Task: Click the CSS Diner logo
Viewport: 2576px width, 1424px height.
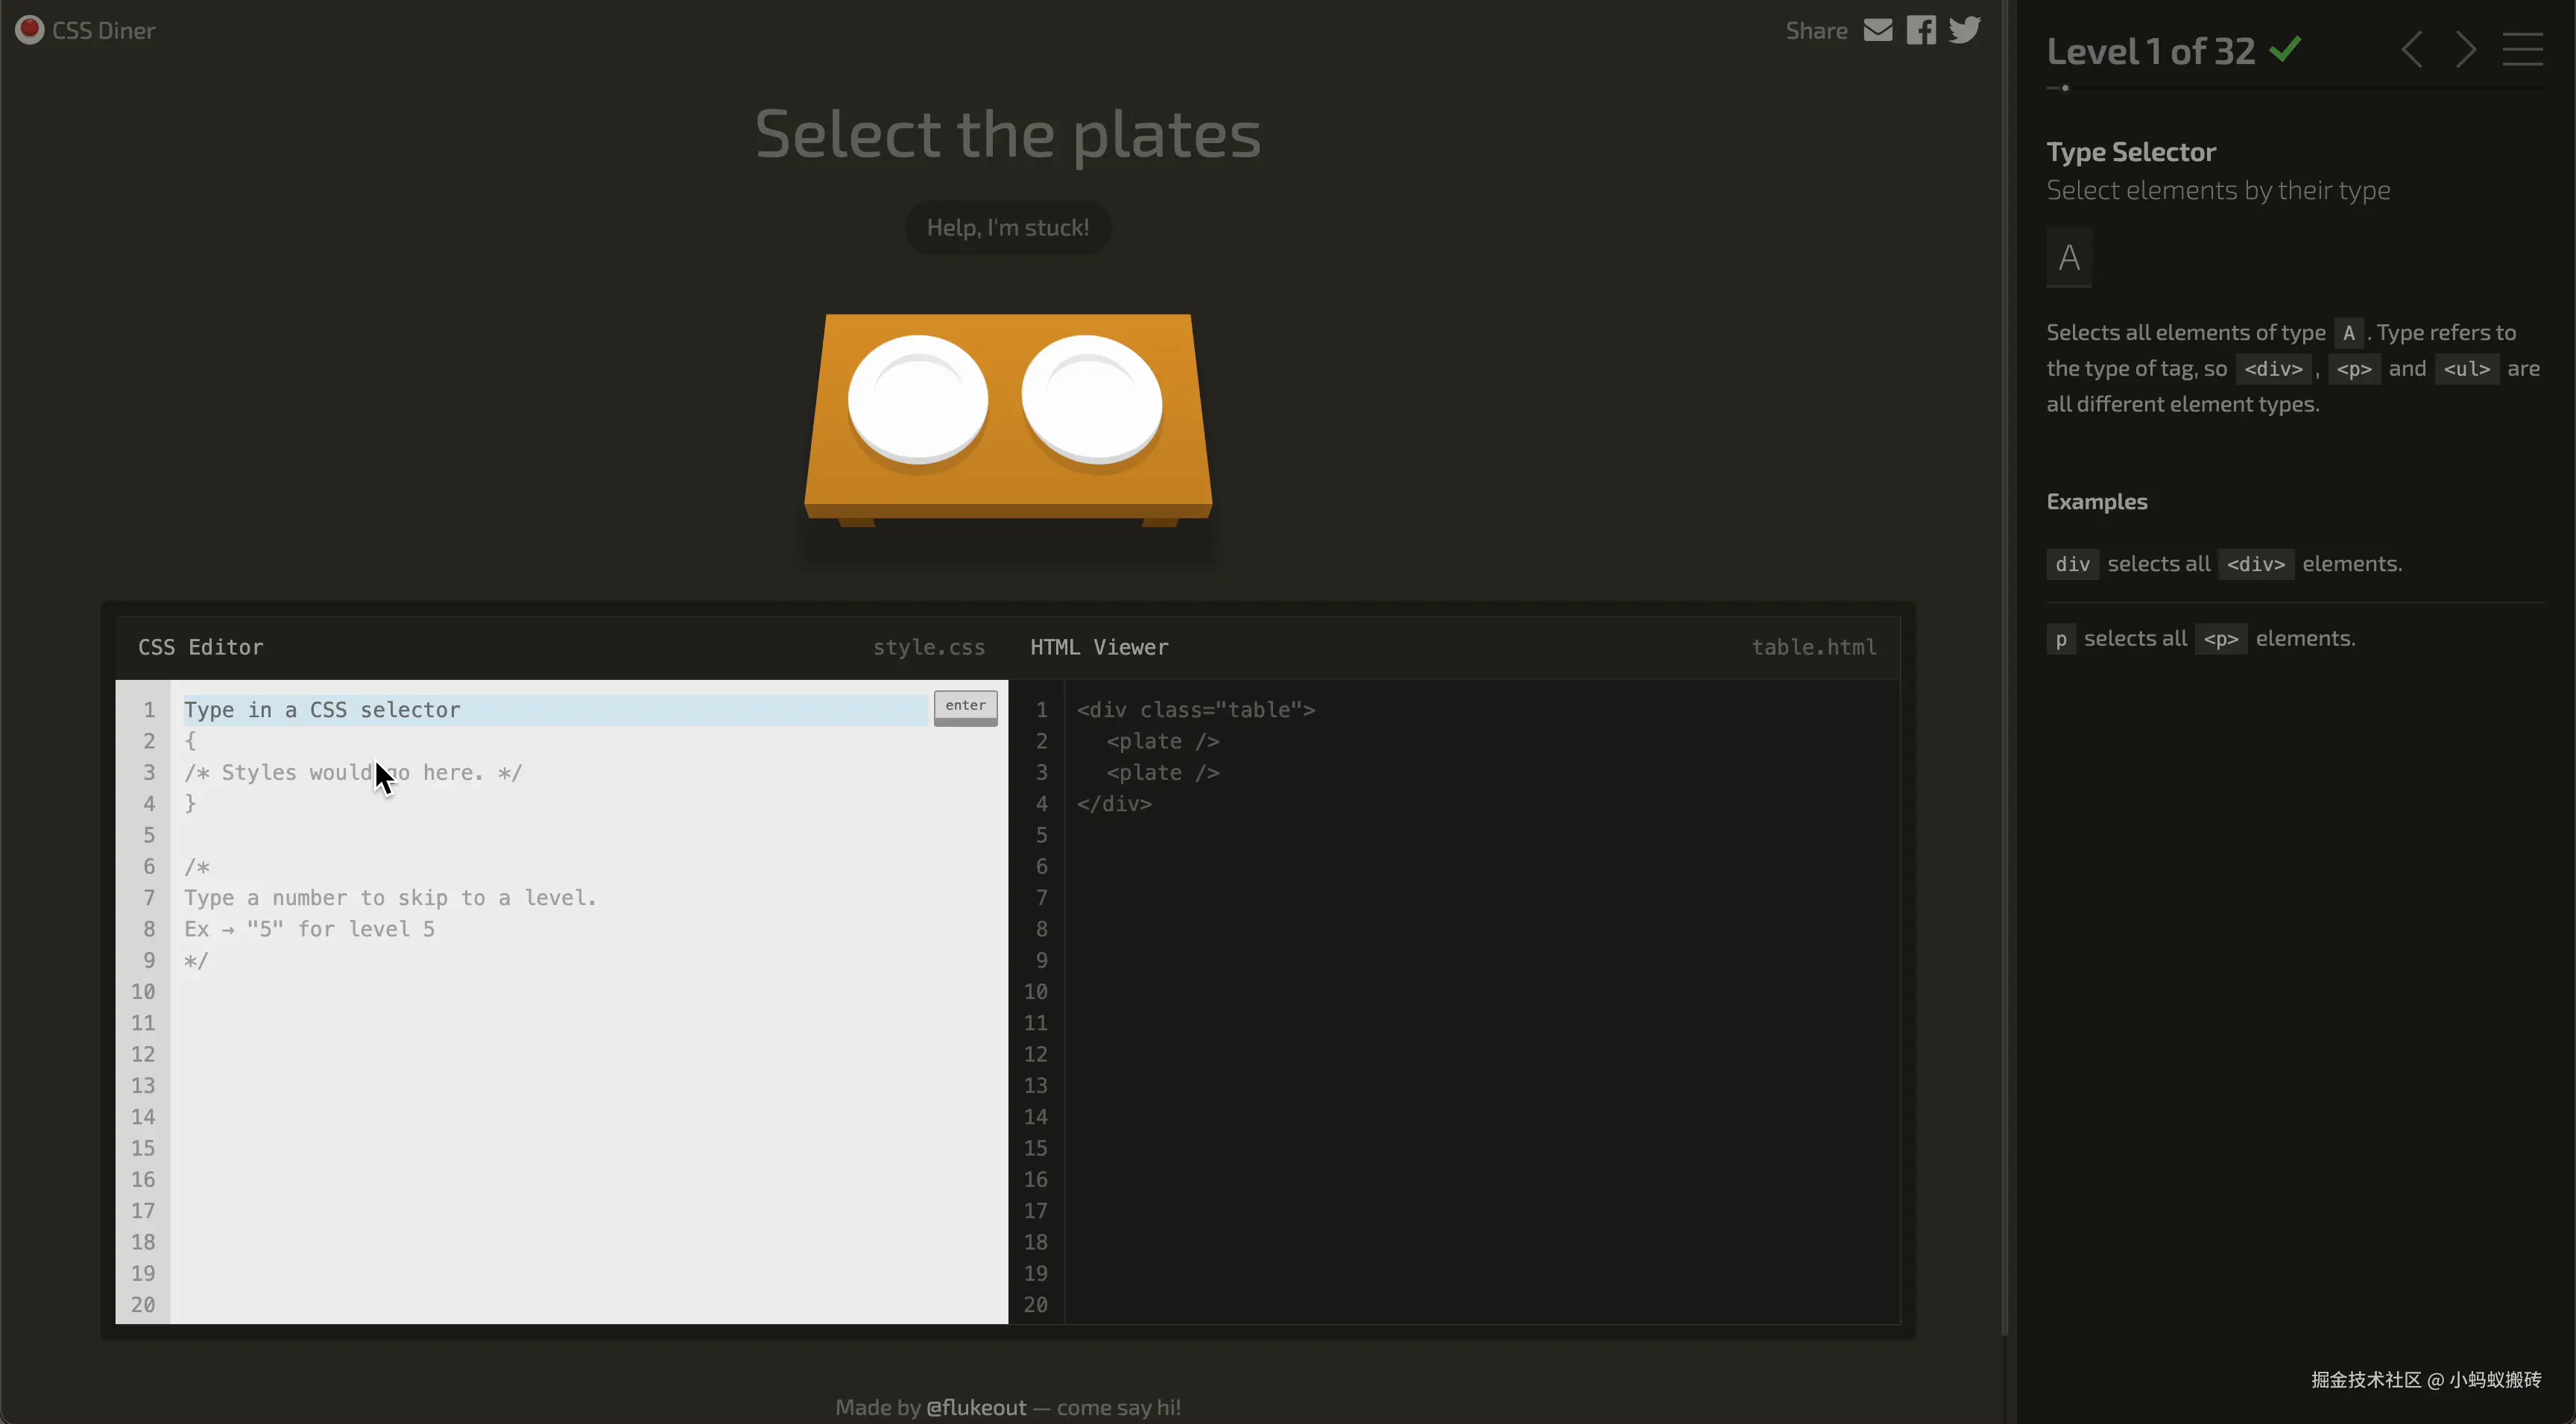Action: 85,30
